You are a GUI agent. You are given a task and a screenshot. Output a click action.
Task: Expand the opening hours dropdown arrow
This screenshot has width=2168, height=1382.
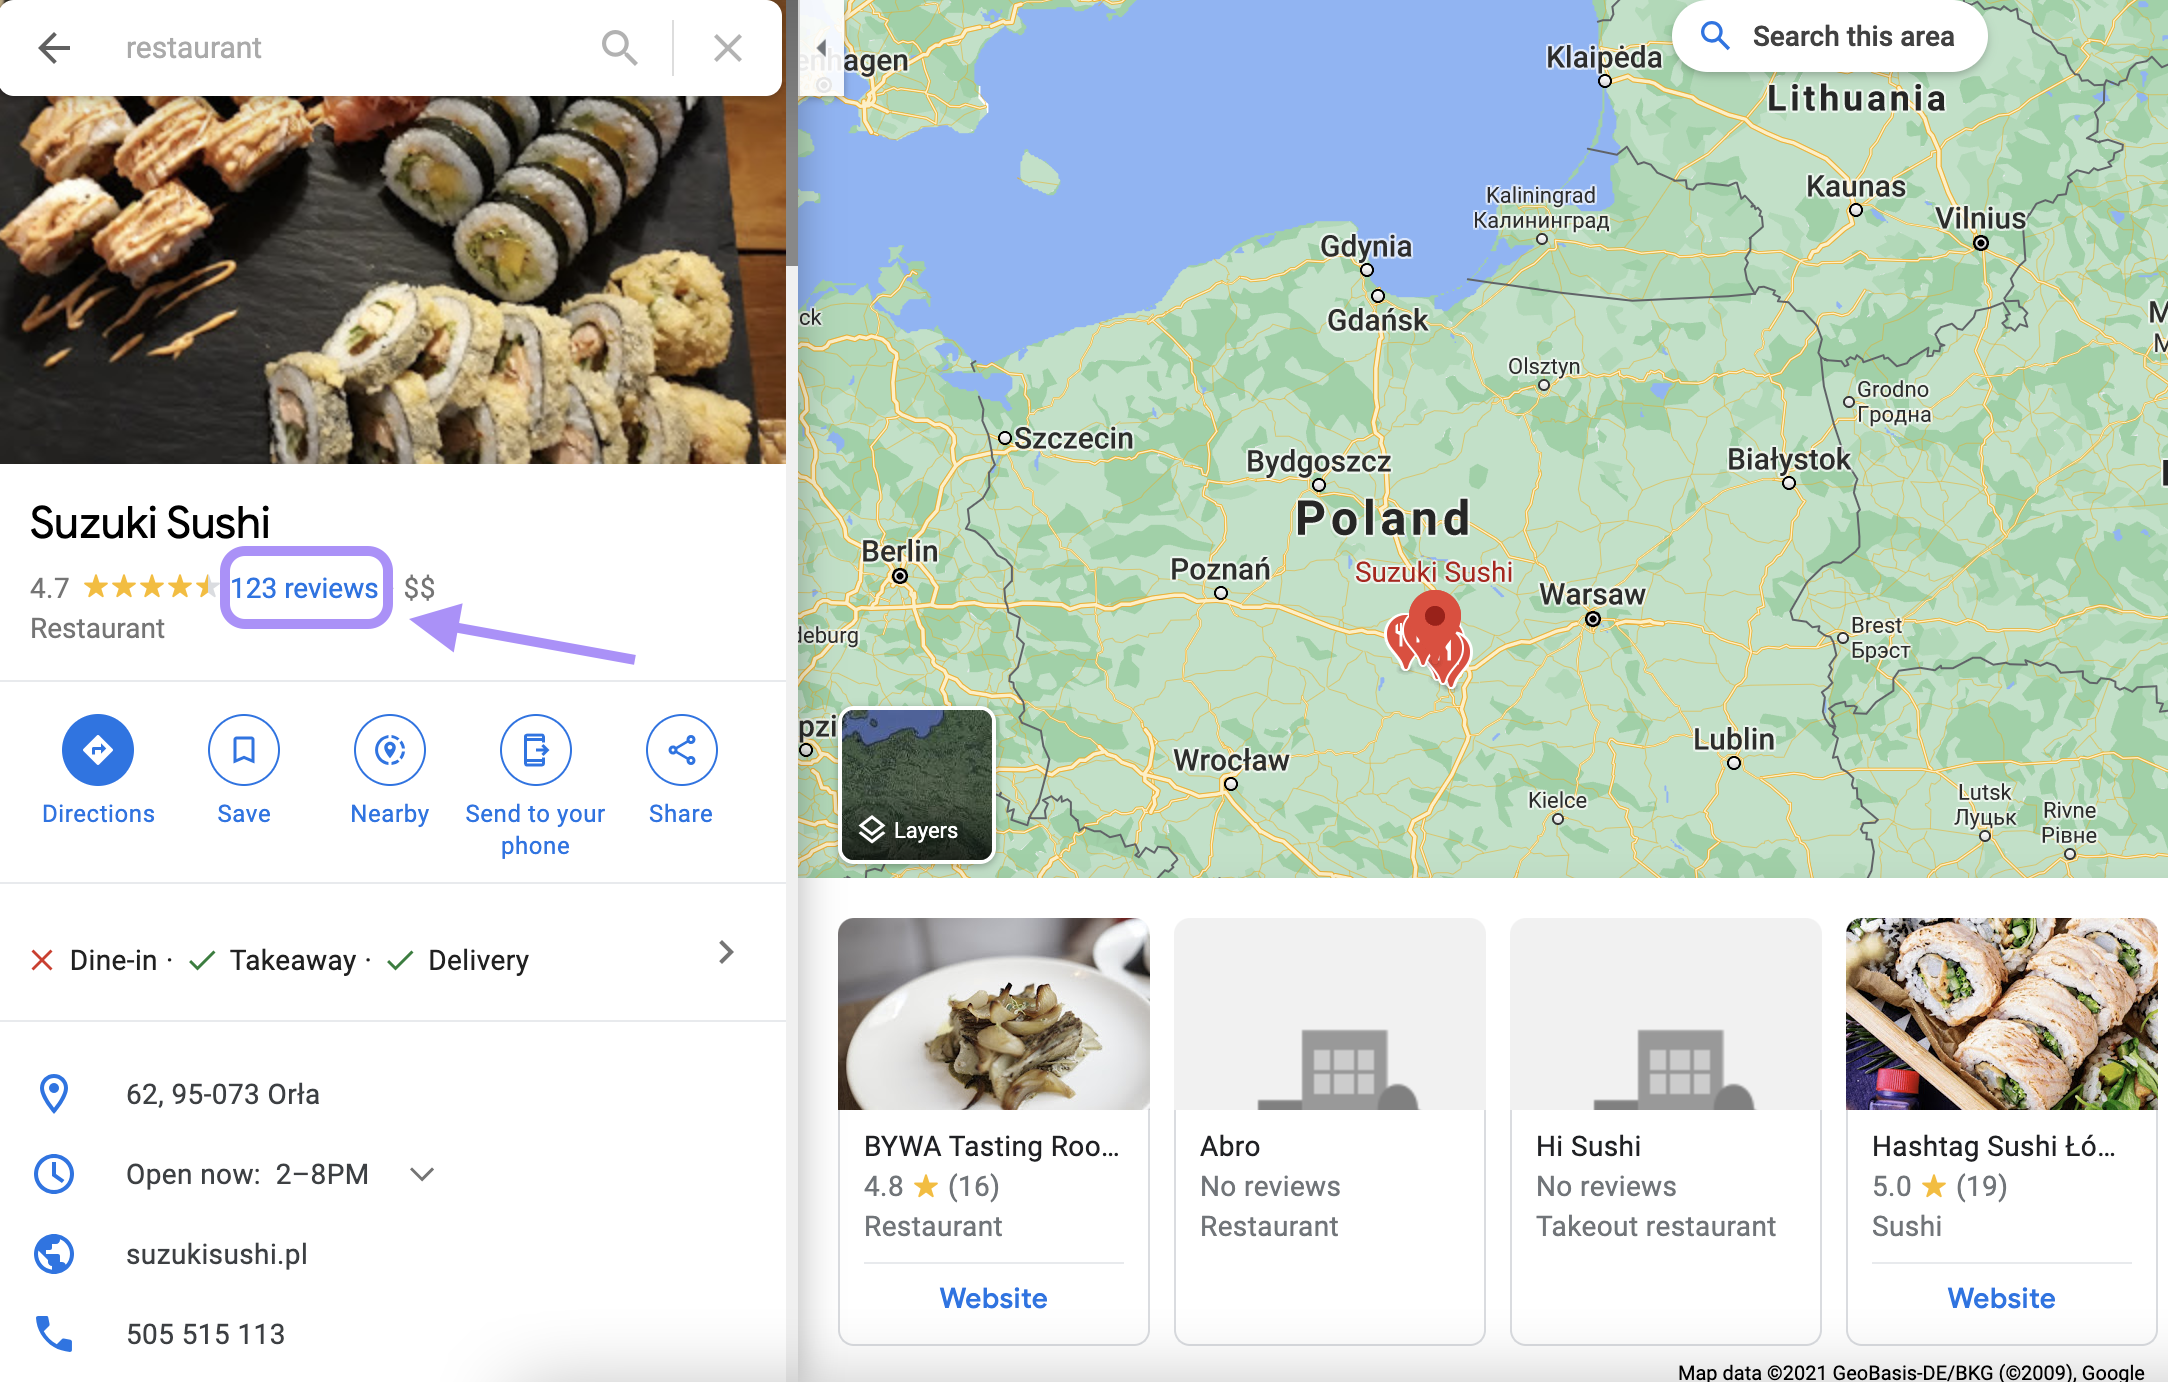point(422,1174)
